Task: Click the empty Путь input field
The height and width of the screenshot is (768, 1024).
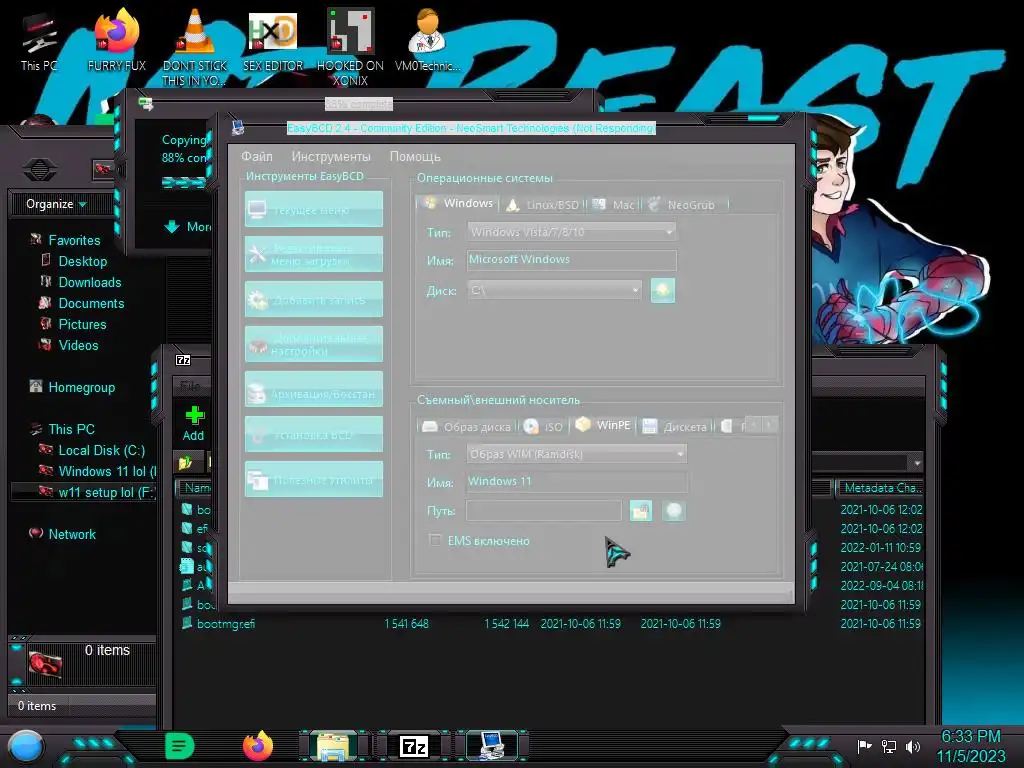Action: pyautogui.click(x=544, y=511)
